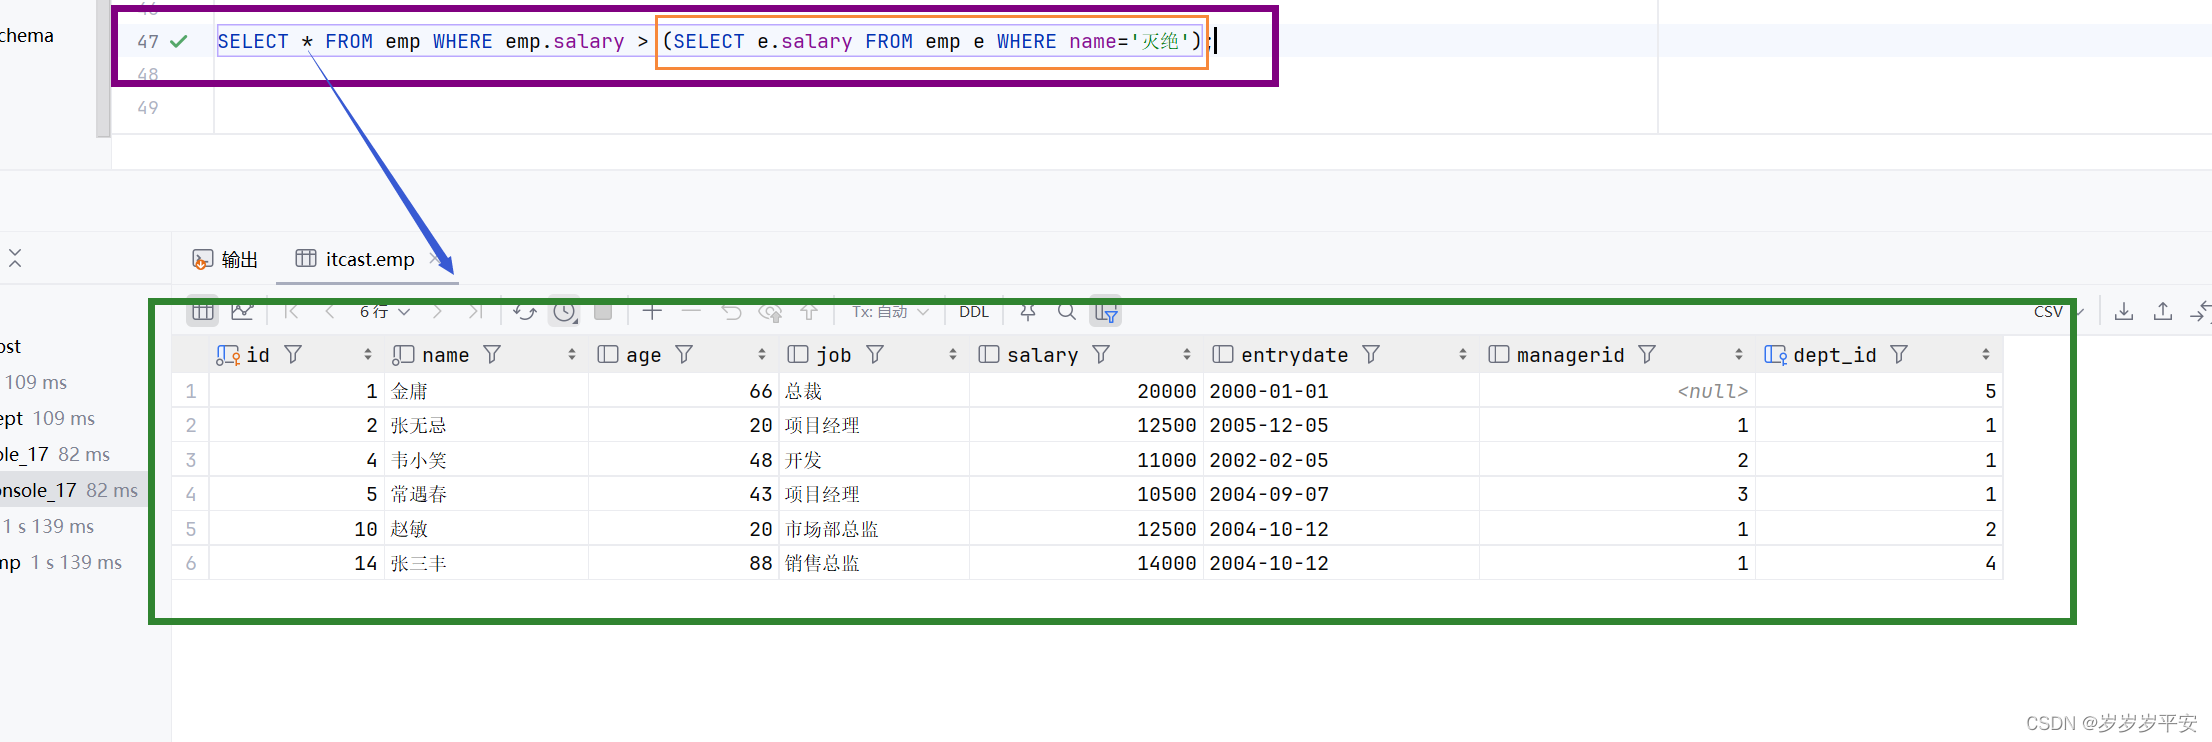Sort by entrydate column arrows
Image resolution: width=2212 pixels, height=742 pixels.
(1463, 355)
